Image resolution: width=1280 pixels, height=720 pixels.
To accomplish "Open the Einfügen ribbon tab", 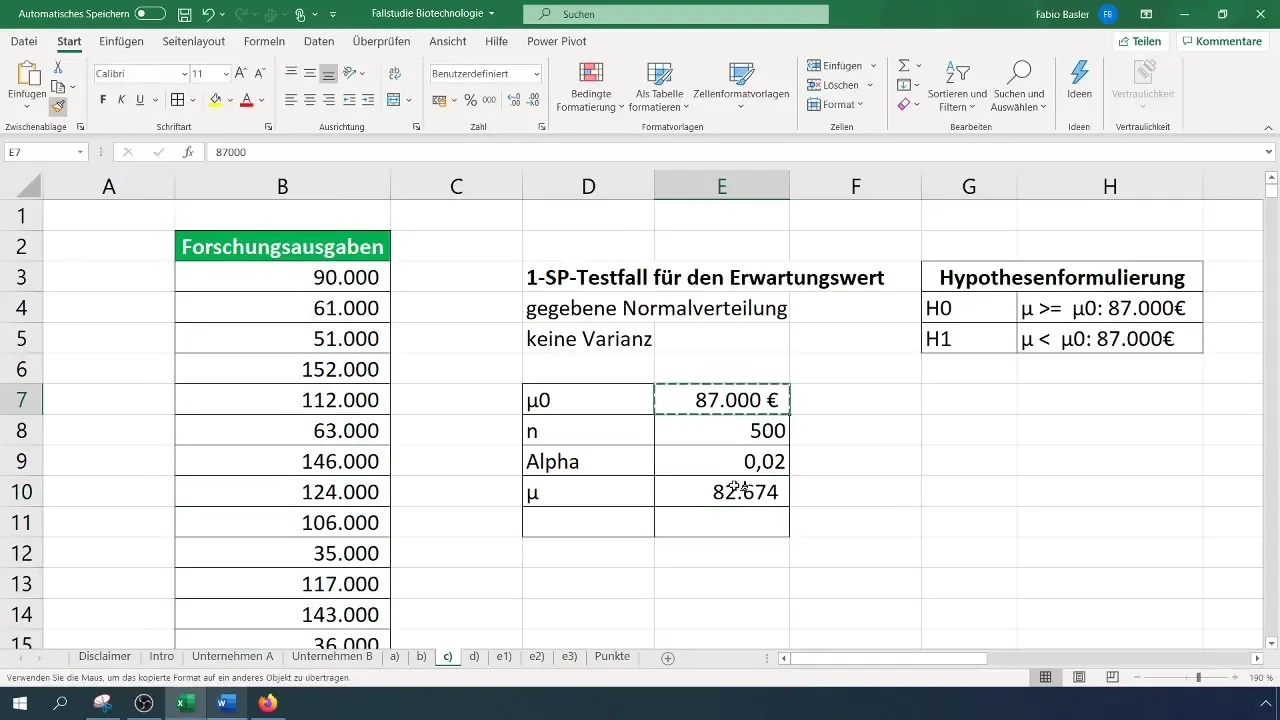I will click(122, 41).
